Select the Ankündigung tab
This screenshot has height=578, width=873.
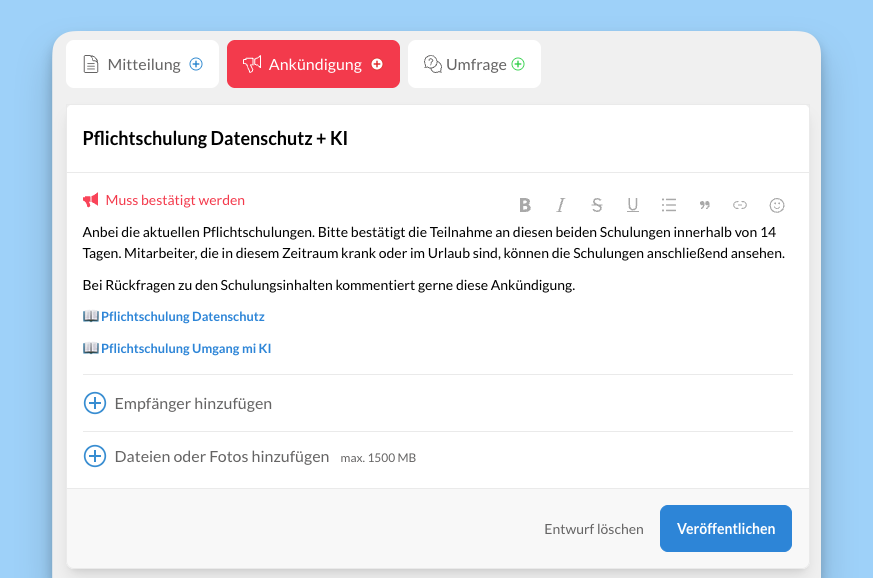(313, 64)
